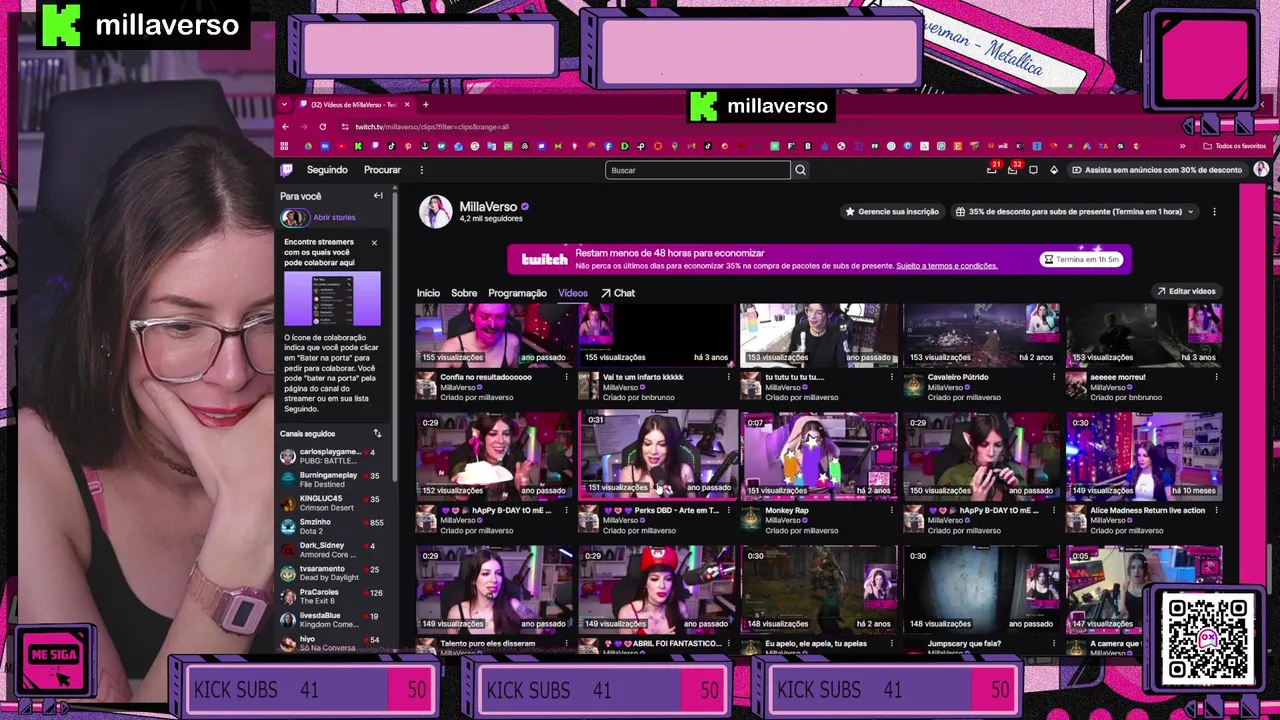The width and height of the screenshot is (1280, 720).
Task: Switch to the Início channel tab
Action: [x=428, y=293]
